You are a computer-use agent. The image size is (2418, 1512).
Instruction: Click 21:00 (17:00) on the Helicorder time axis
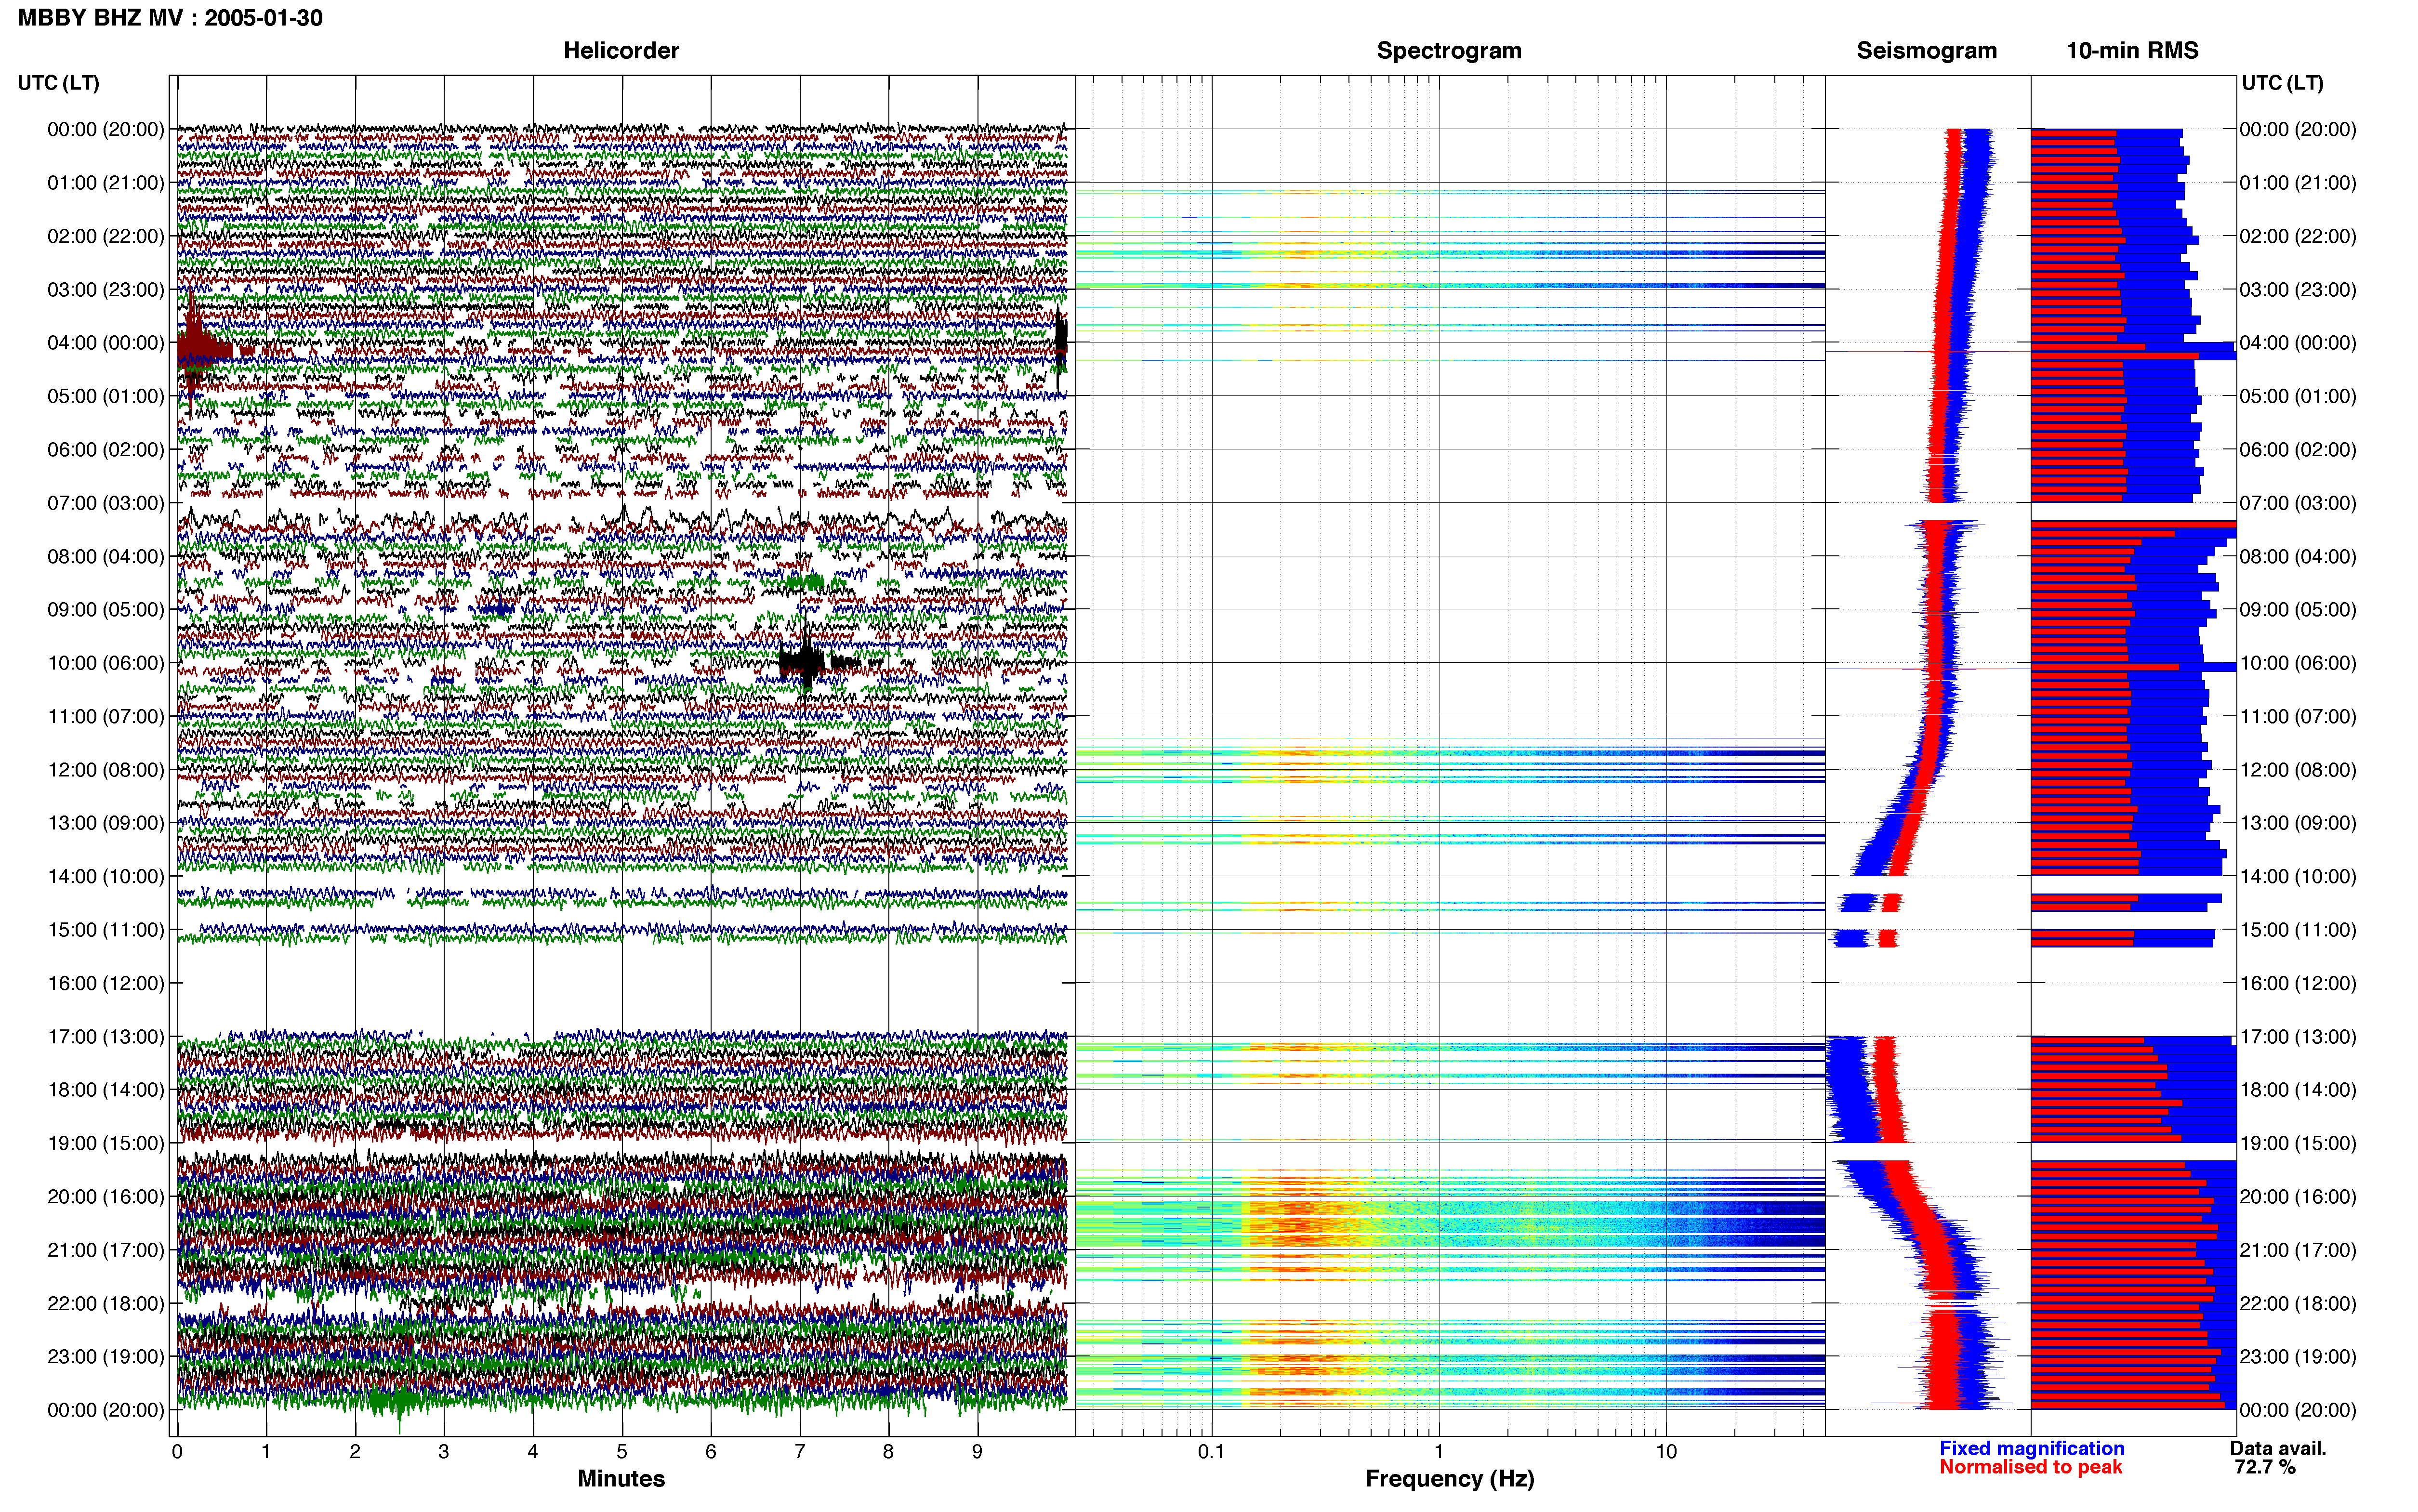pos(106,1250)
